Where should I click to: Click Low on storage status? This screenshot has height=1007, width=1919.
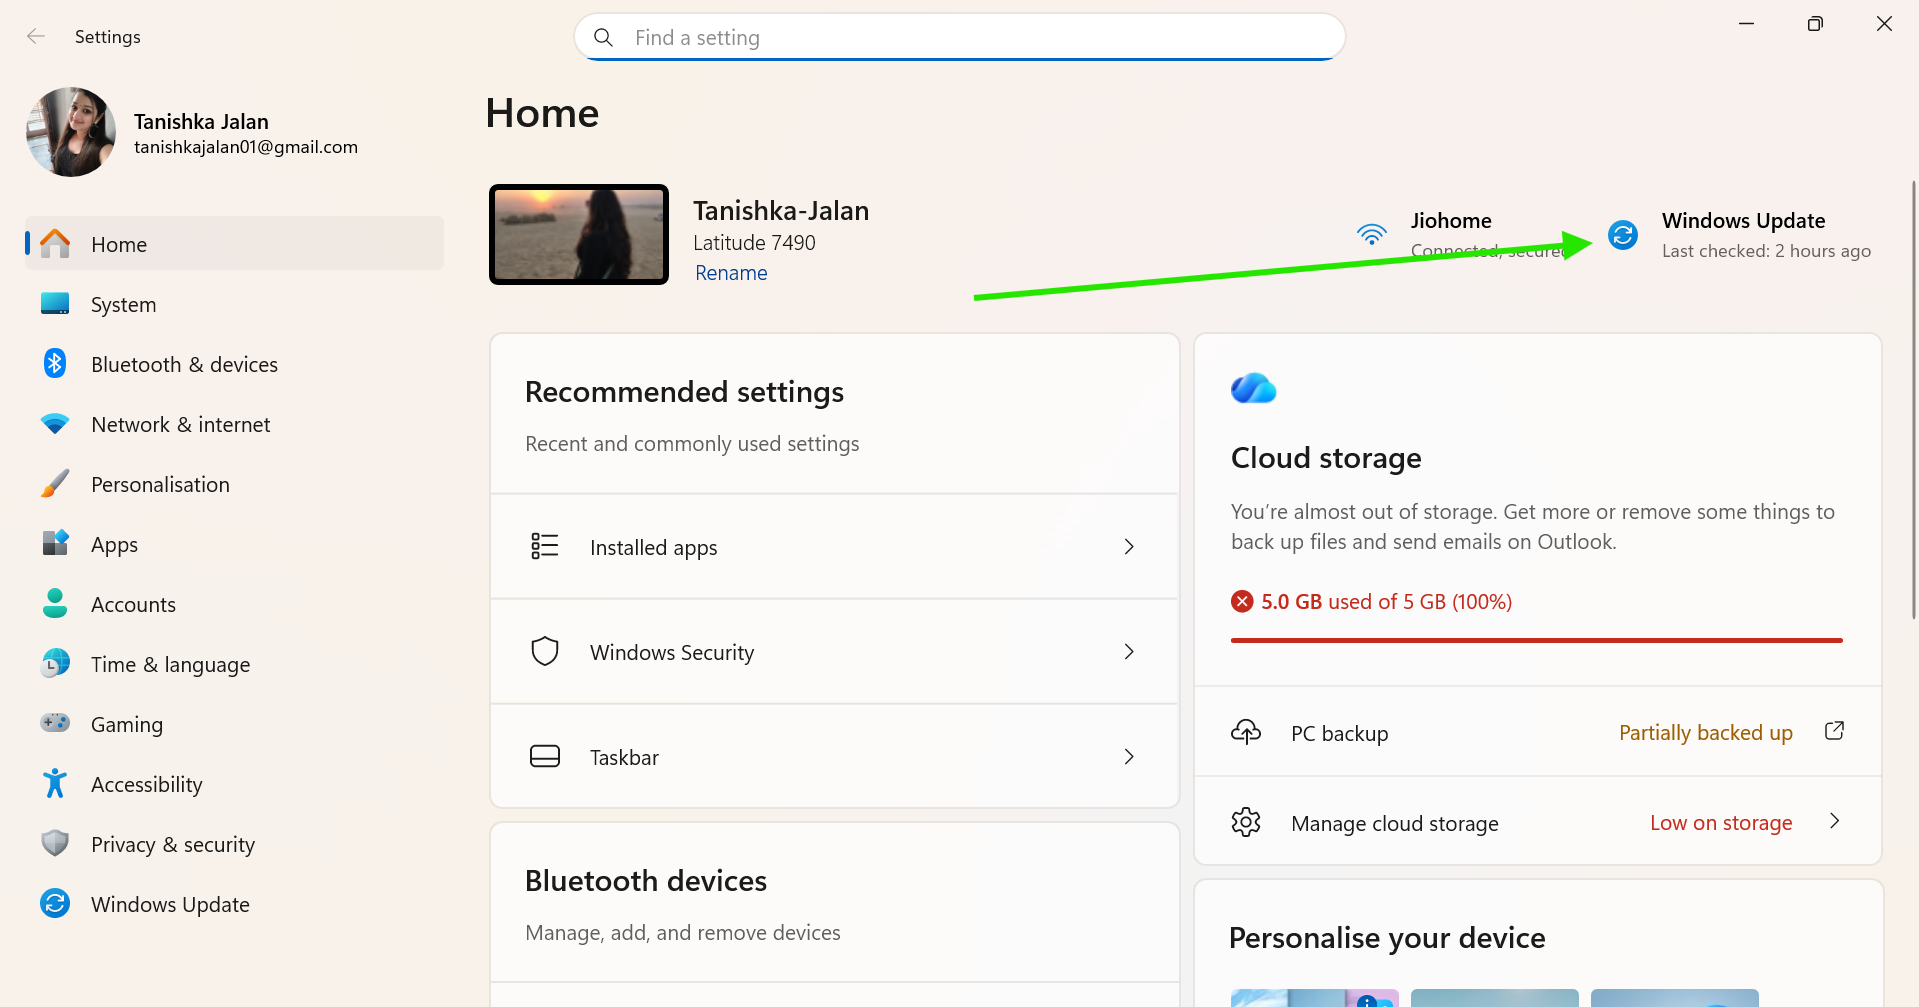1721,823
